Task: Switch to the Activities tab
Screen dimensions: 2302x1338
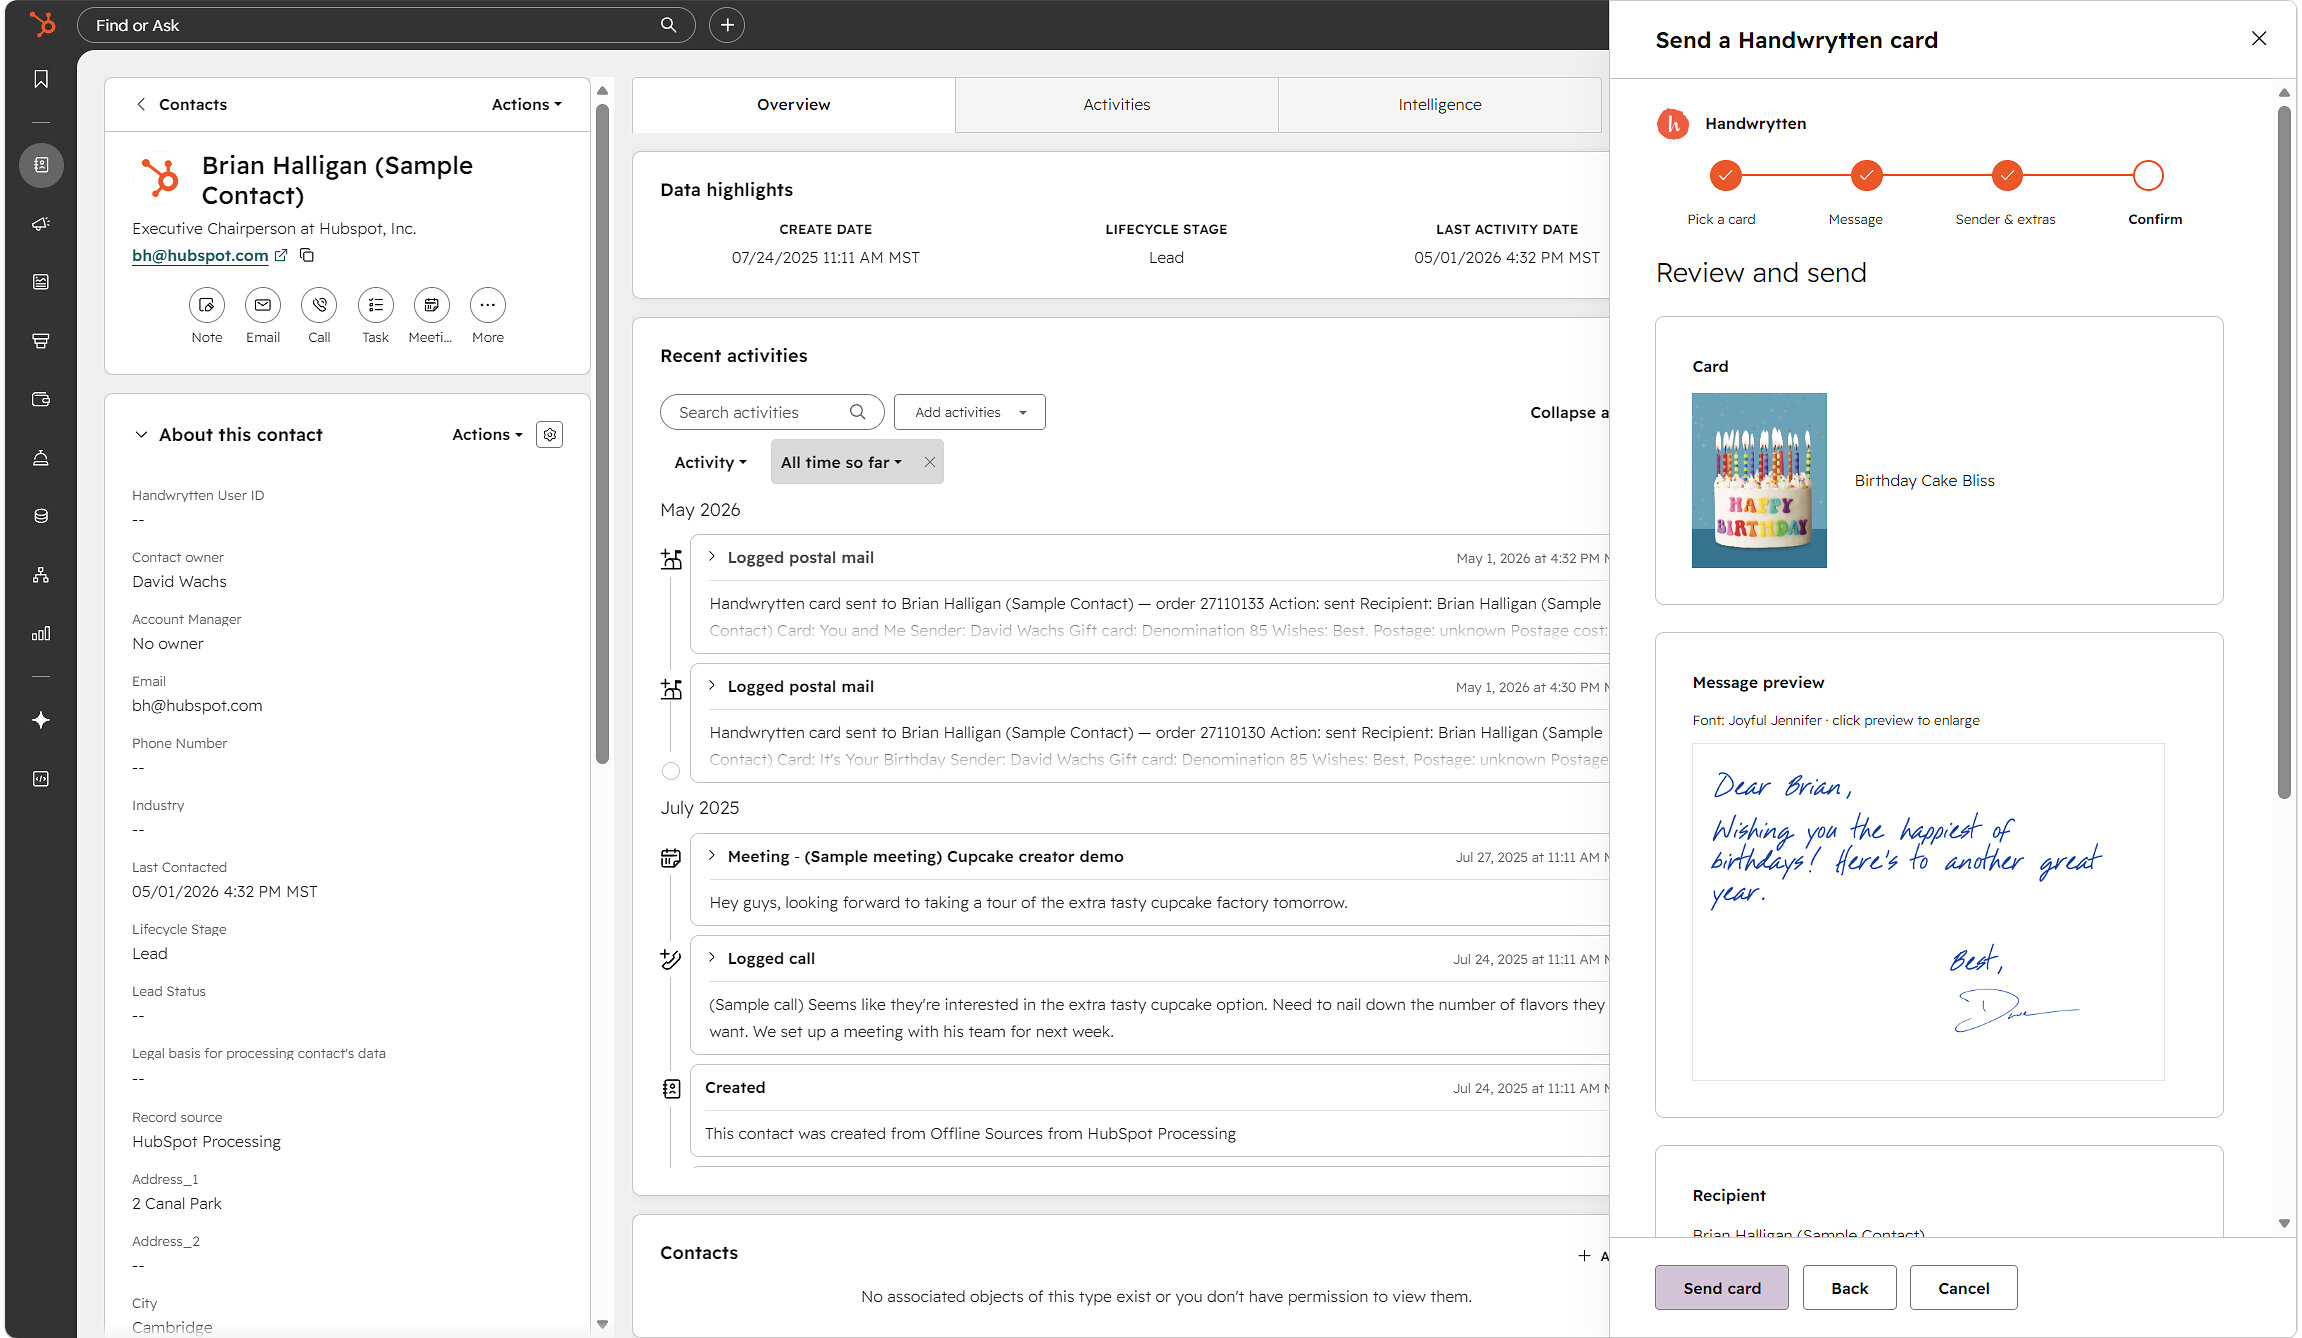Action: (1117, 105)
